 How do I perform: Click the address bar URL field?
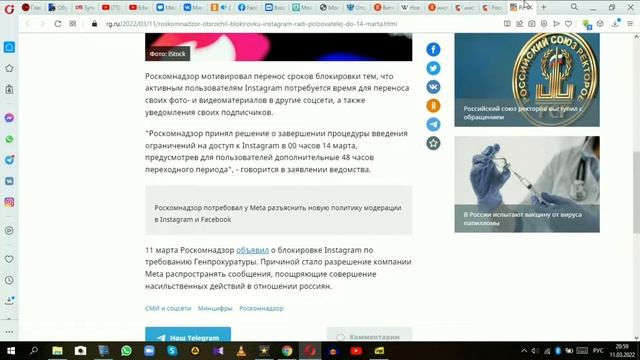(x=251, y=24)
